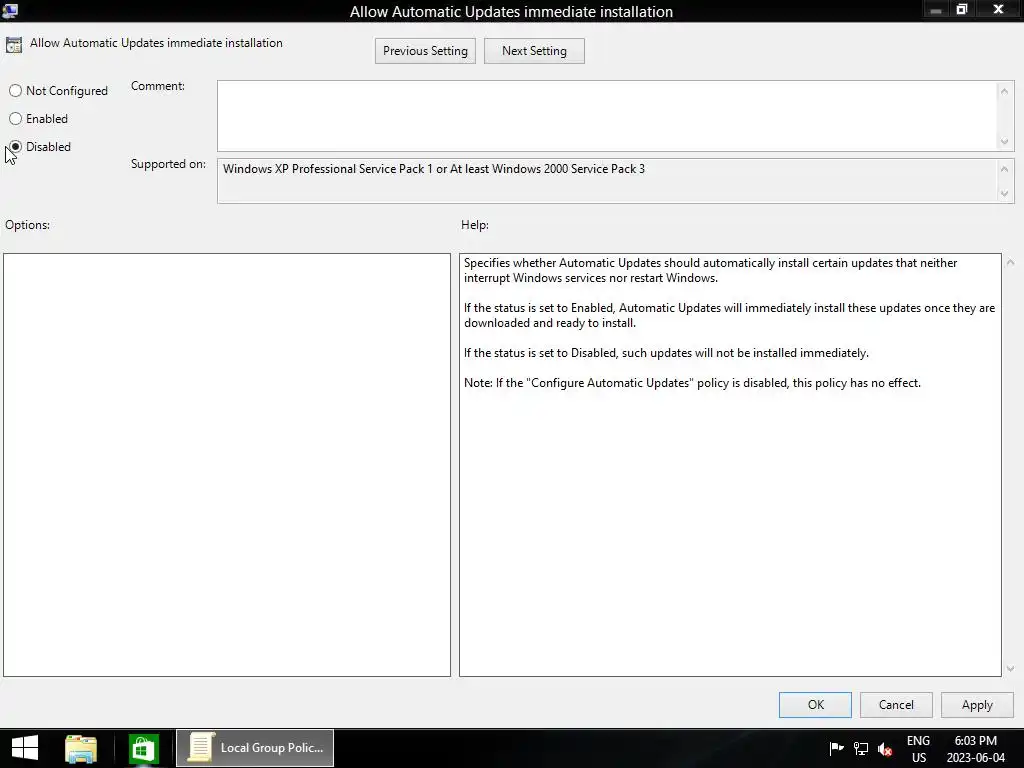Click the window system icon in title bar
Screen dimensions: 1024x768
pyautogui.click(x=10, y=10)
